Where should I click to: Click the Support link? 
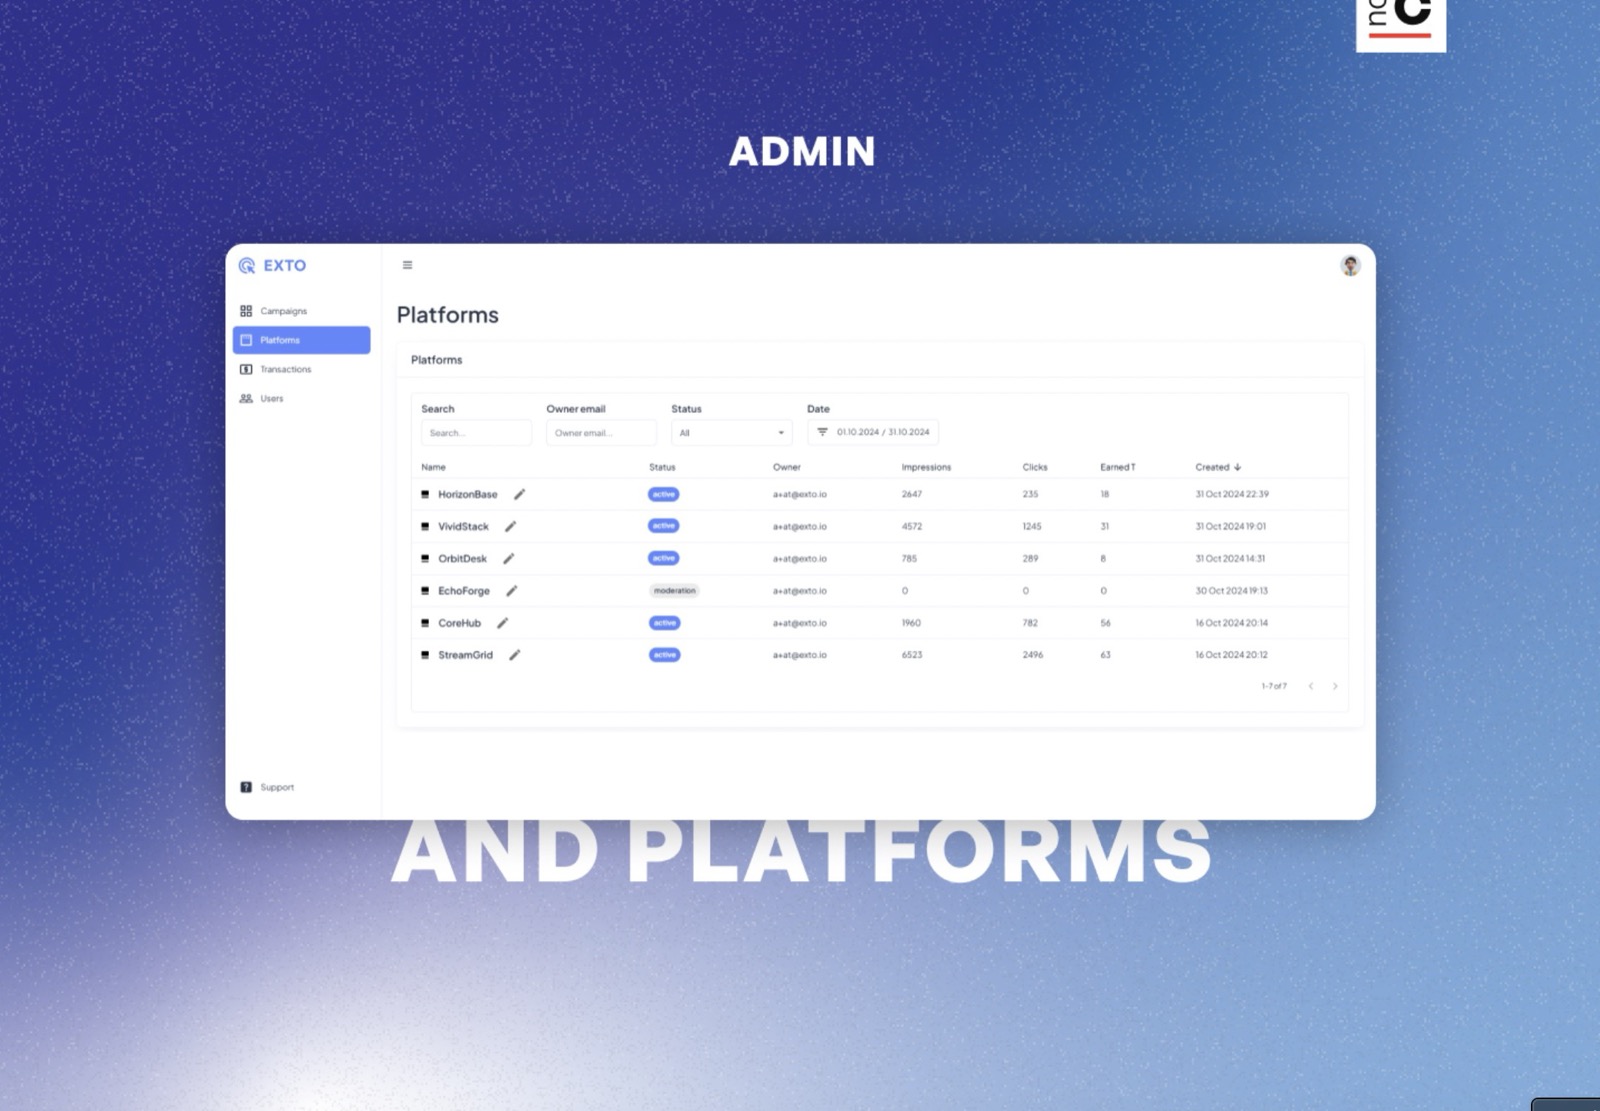tap(277, 787)
